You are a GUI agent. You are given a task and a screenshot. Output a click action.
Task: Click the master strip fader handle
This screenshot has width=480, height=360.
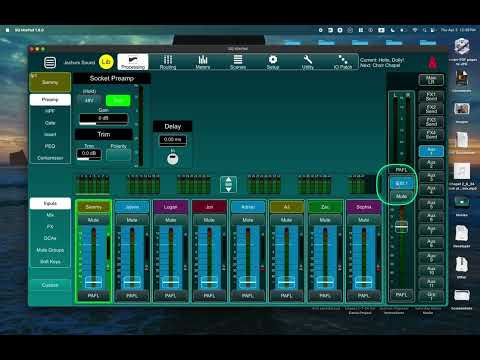point(401,227)
